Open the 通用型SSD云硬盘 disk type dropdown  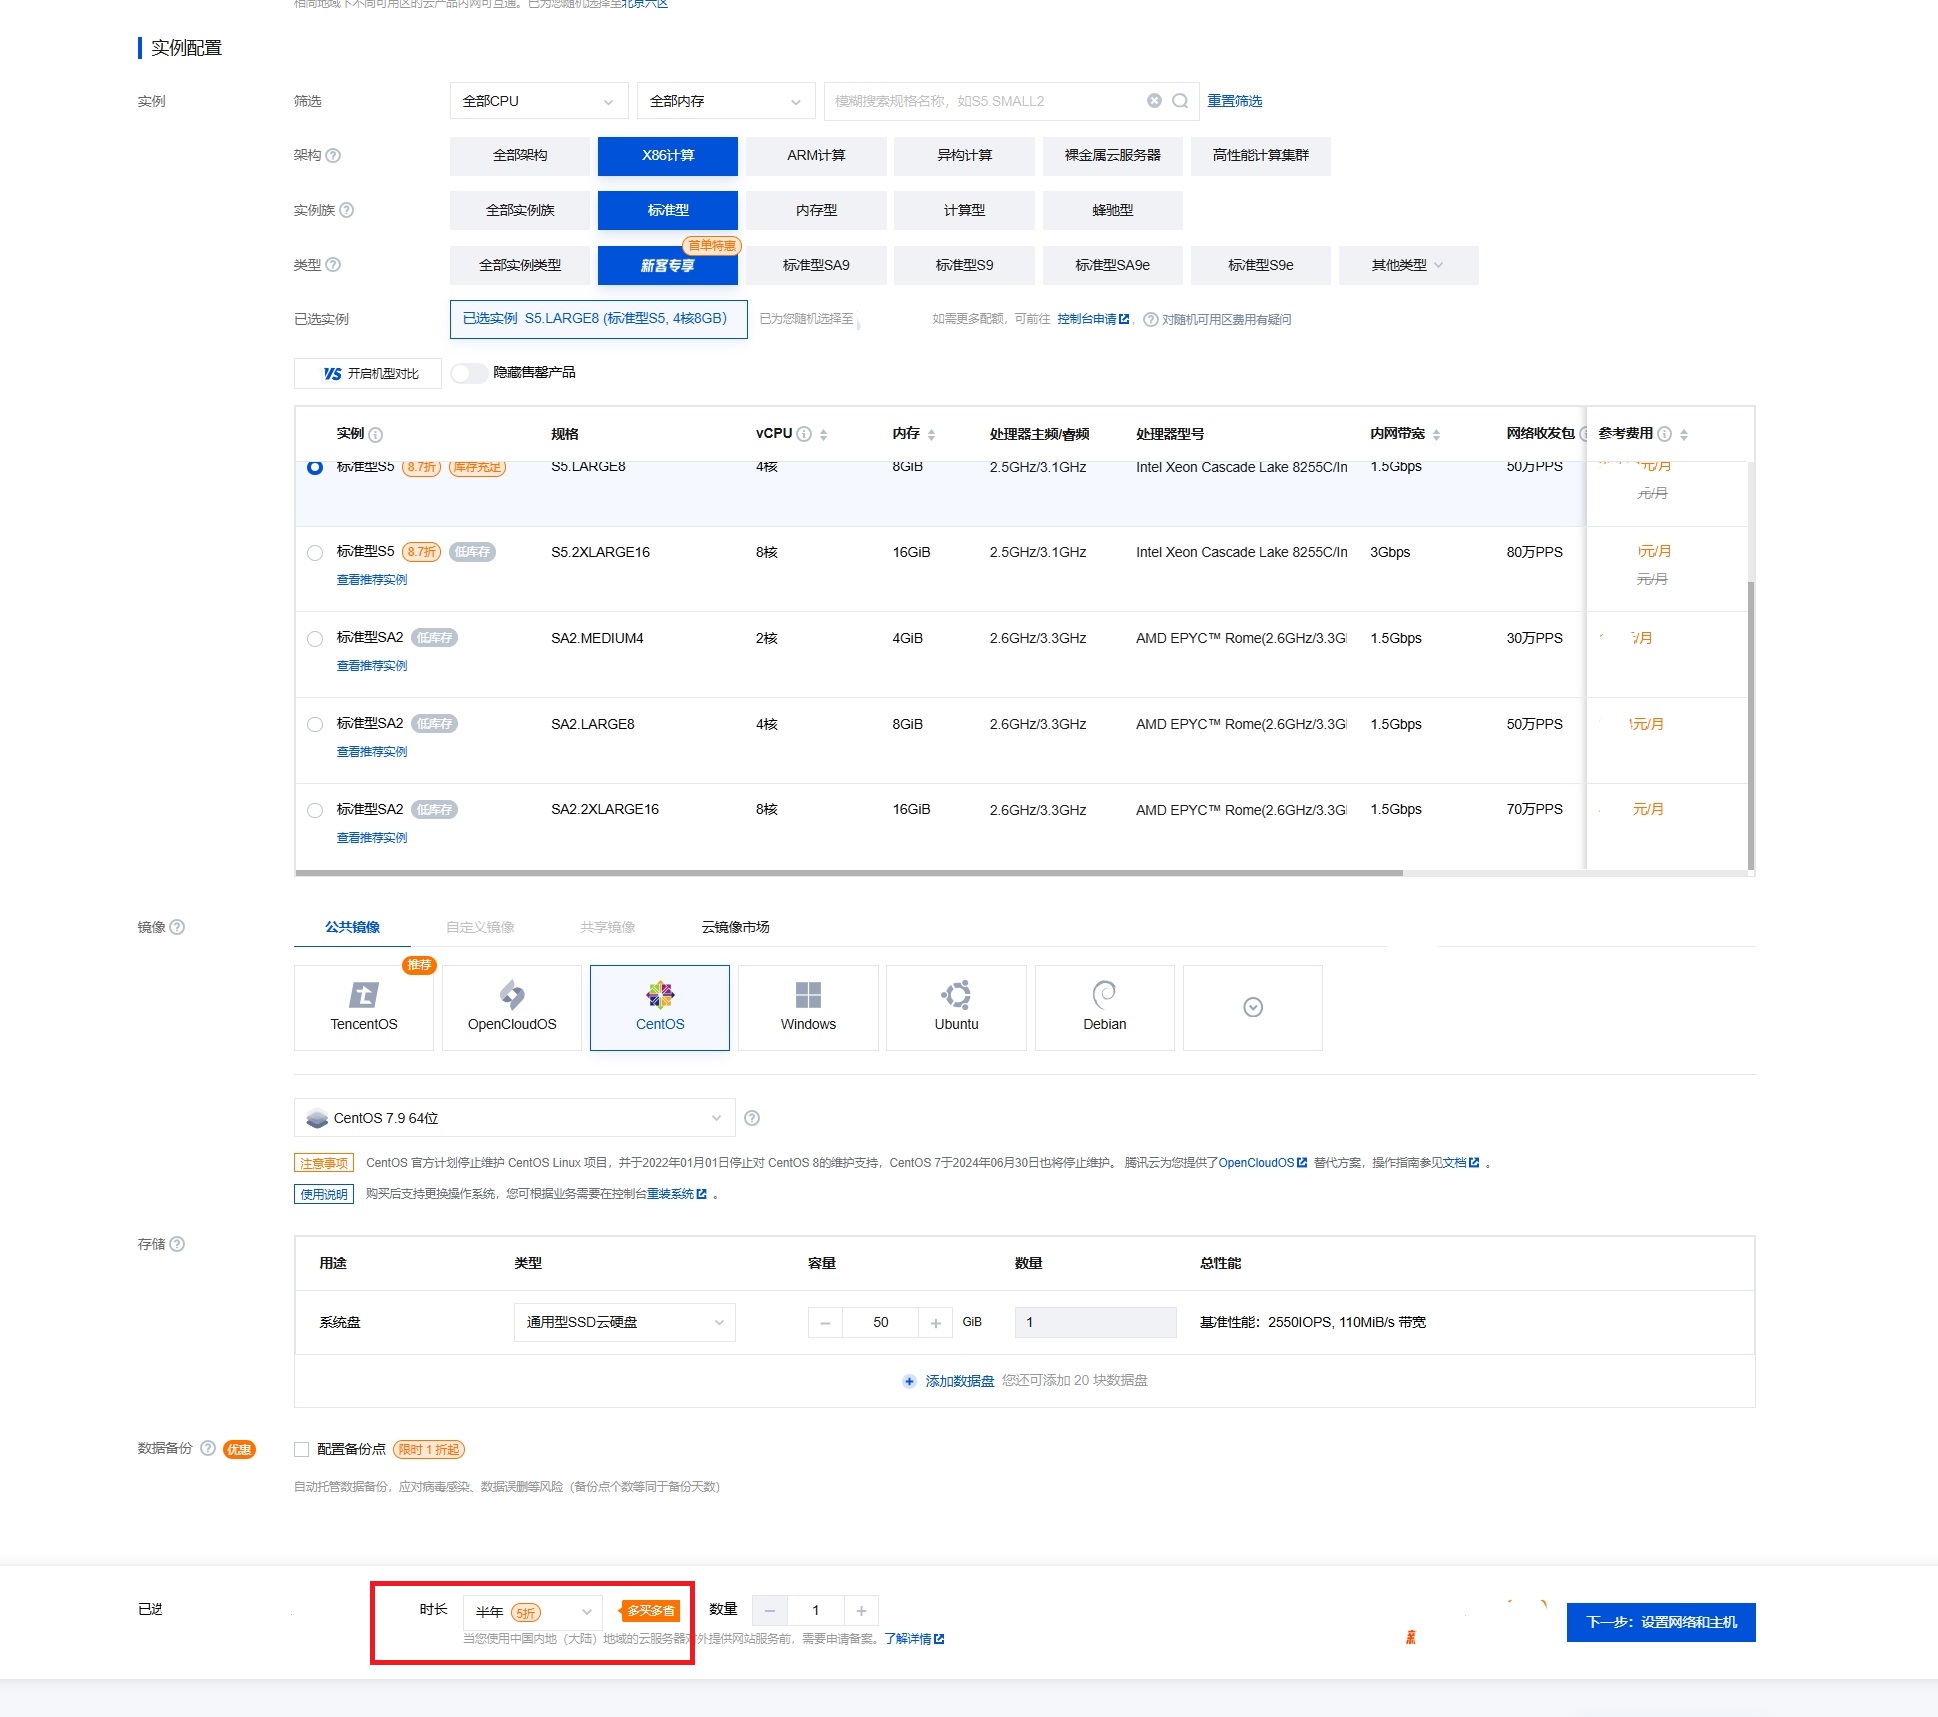(625, 1322)
